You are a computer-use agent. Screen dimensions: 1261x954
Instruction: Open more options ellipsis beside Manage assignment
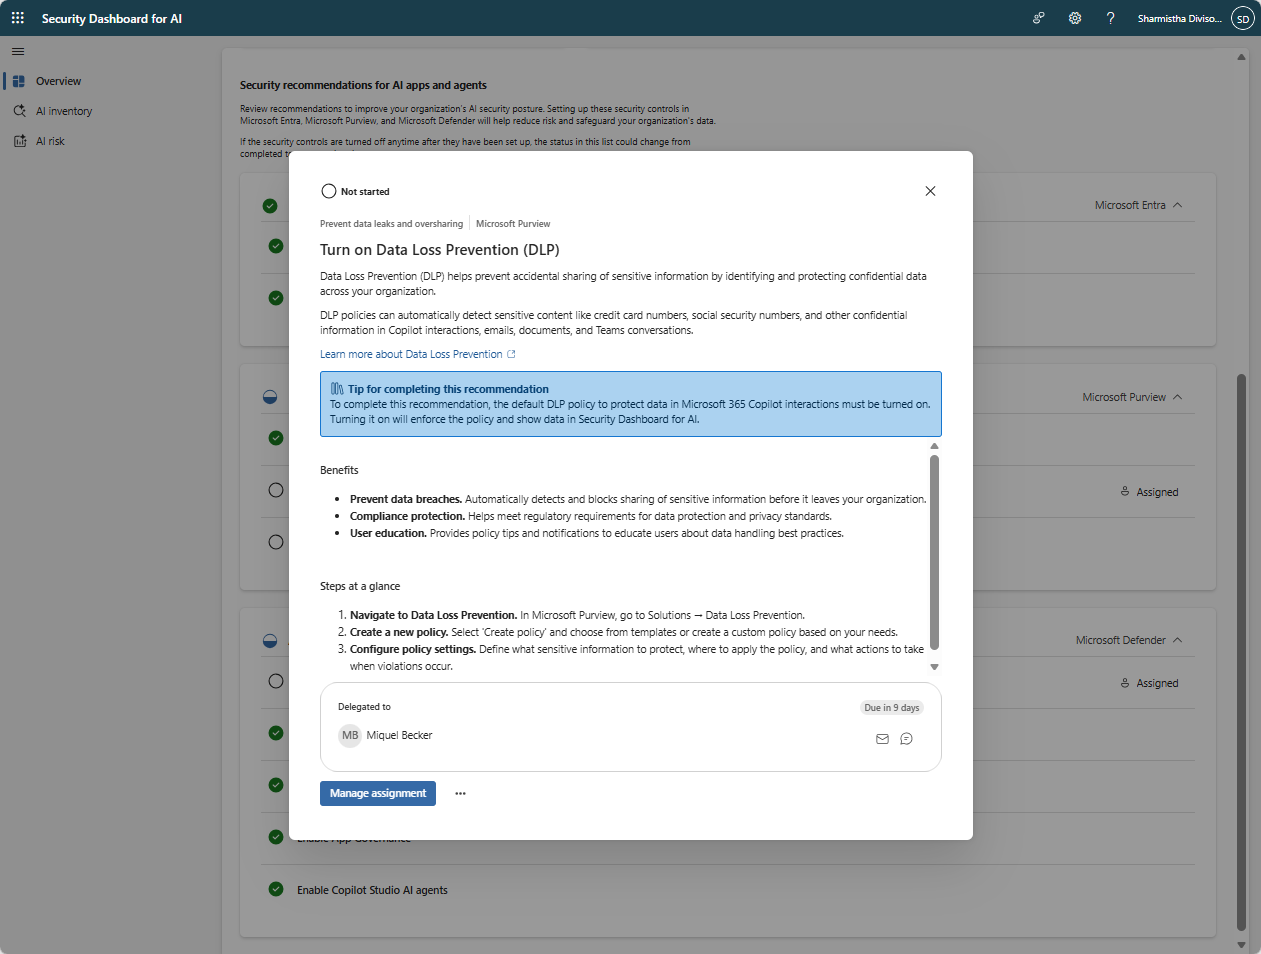(x=460, y=793)
